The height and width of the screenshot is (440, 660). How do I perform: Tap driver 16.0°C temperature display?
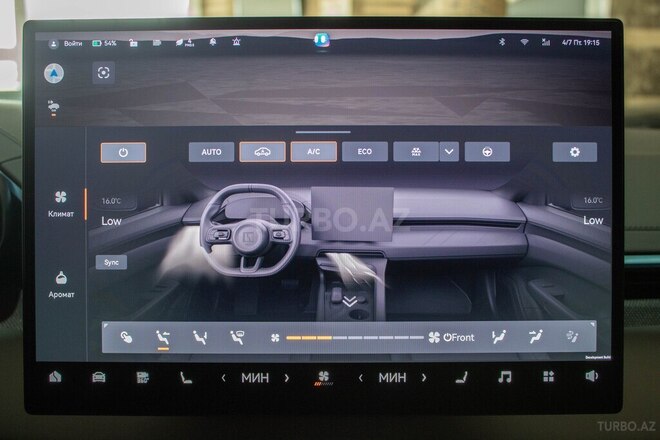tap(112, 201)
